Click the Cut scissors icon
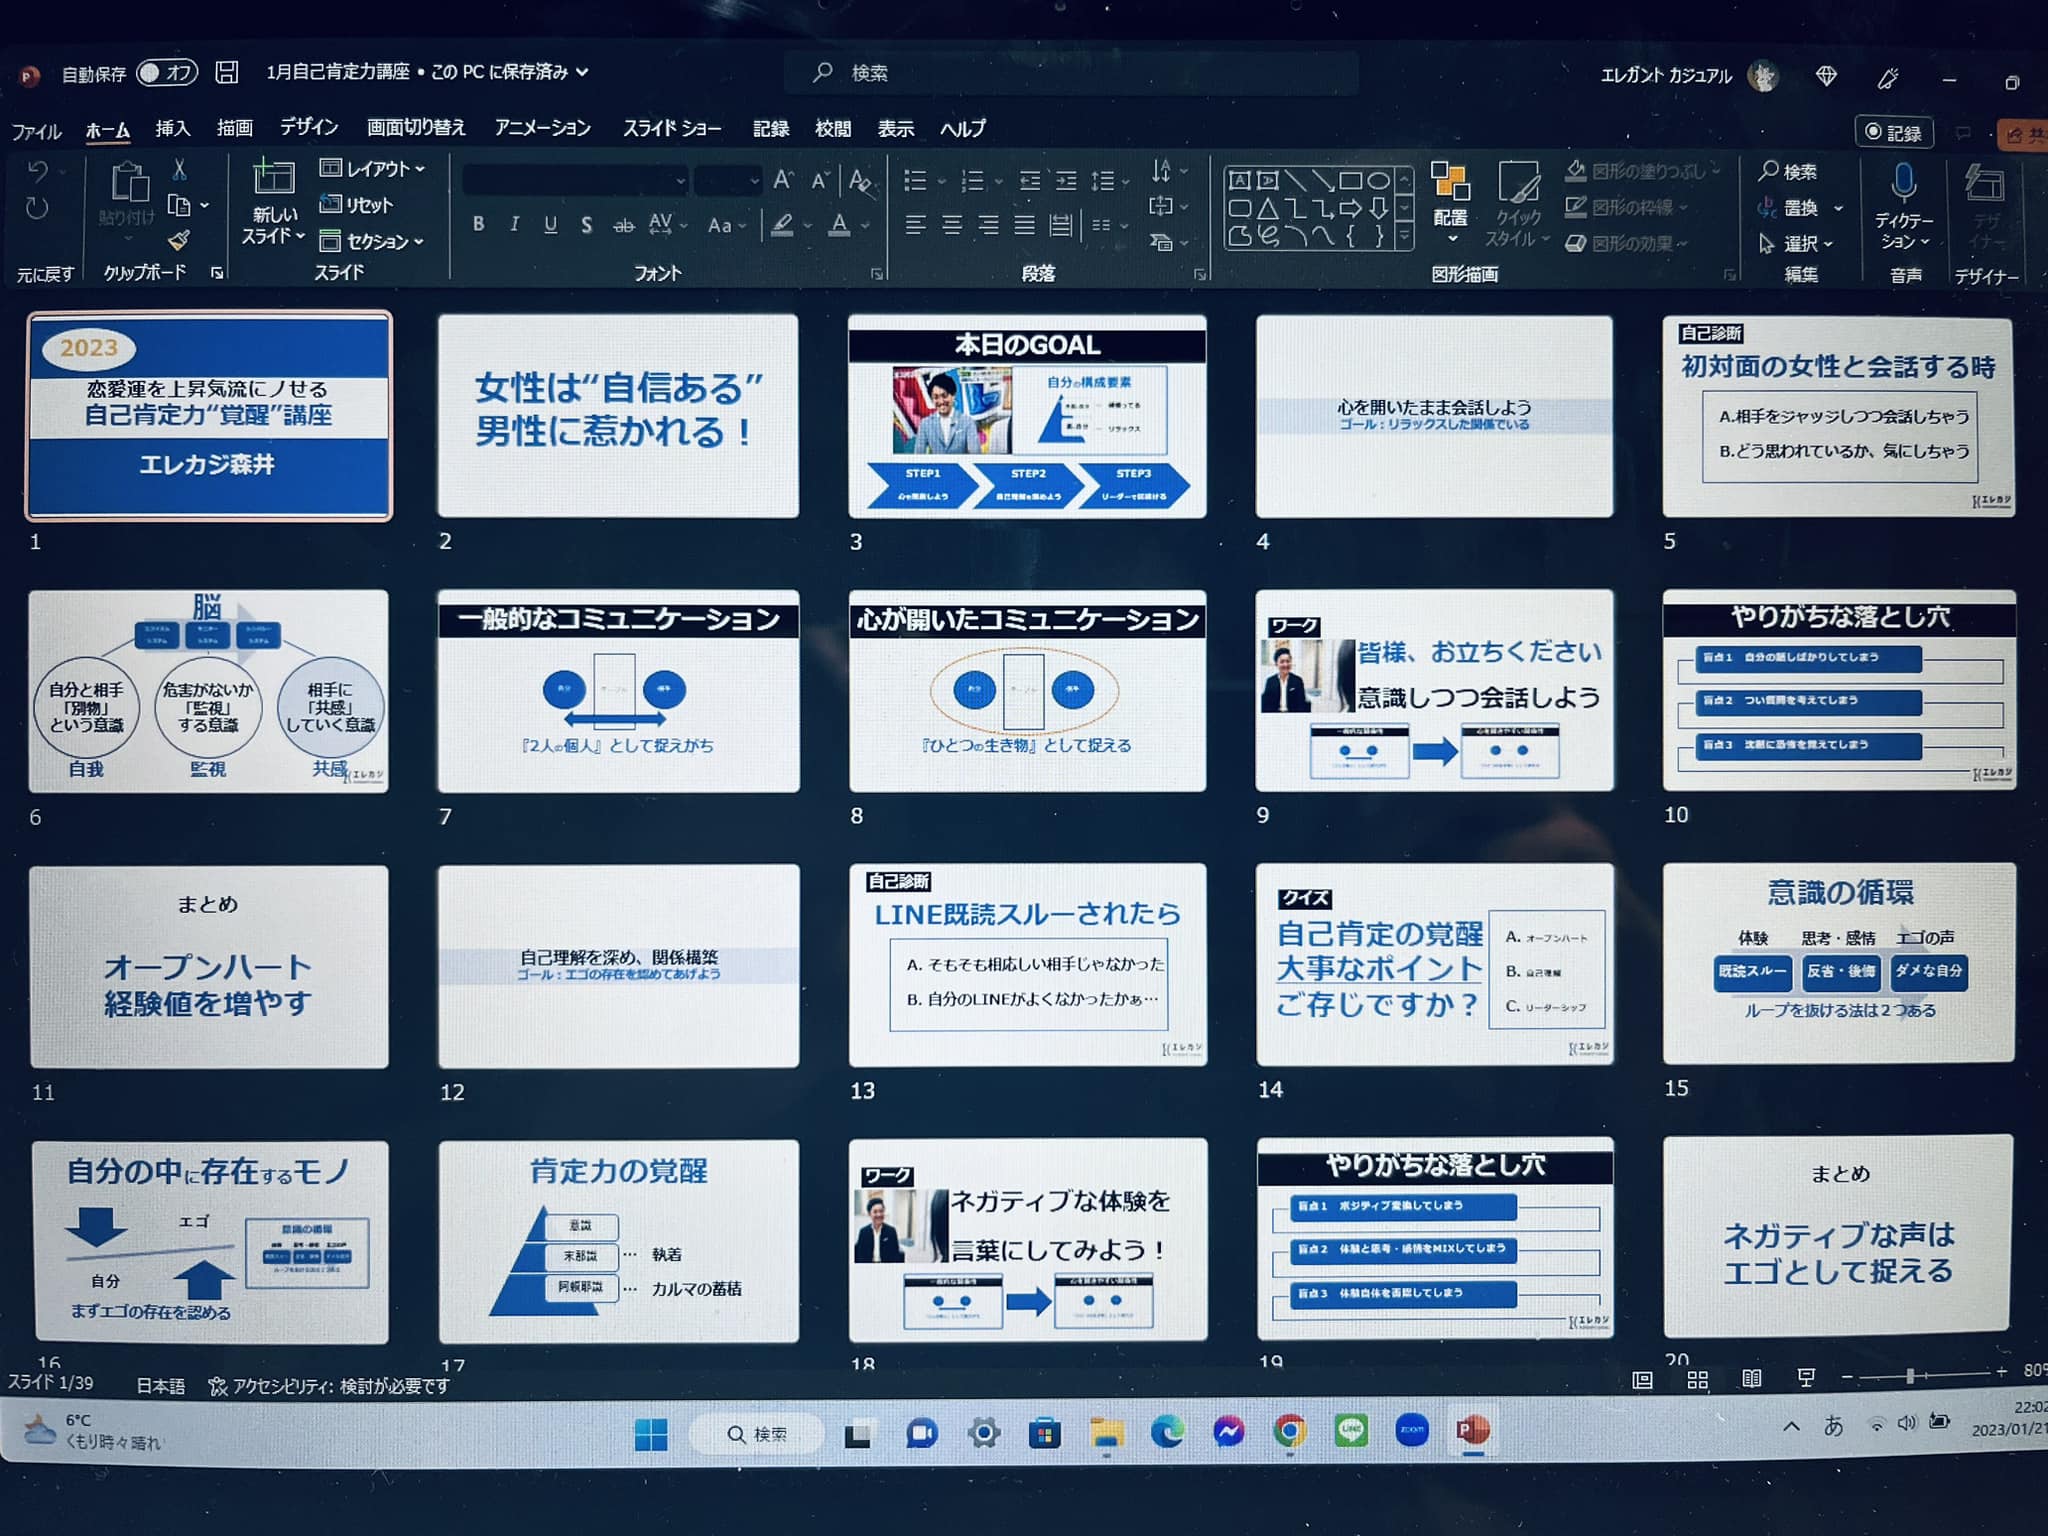 (x=179, y=168)
